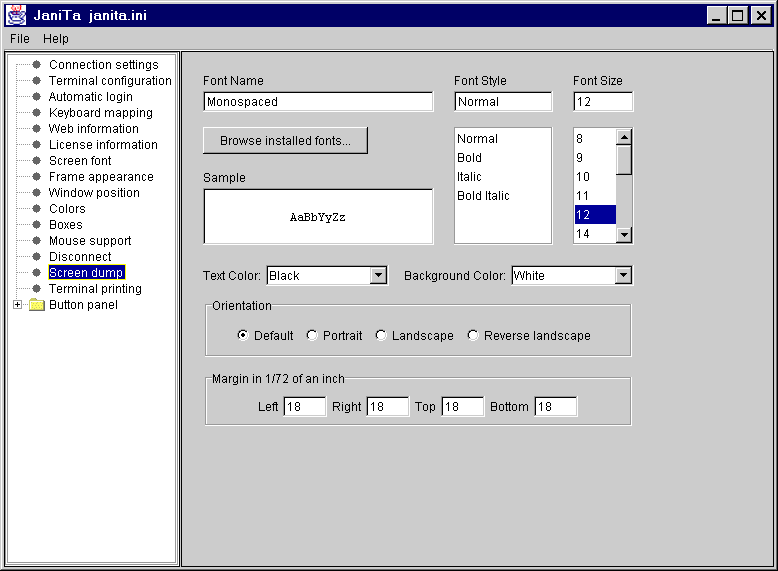Open the Help menu
This screenshot has width=778, height=571.
pos(56,39)
